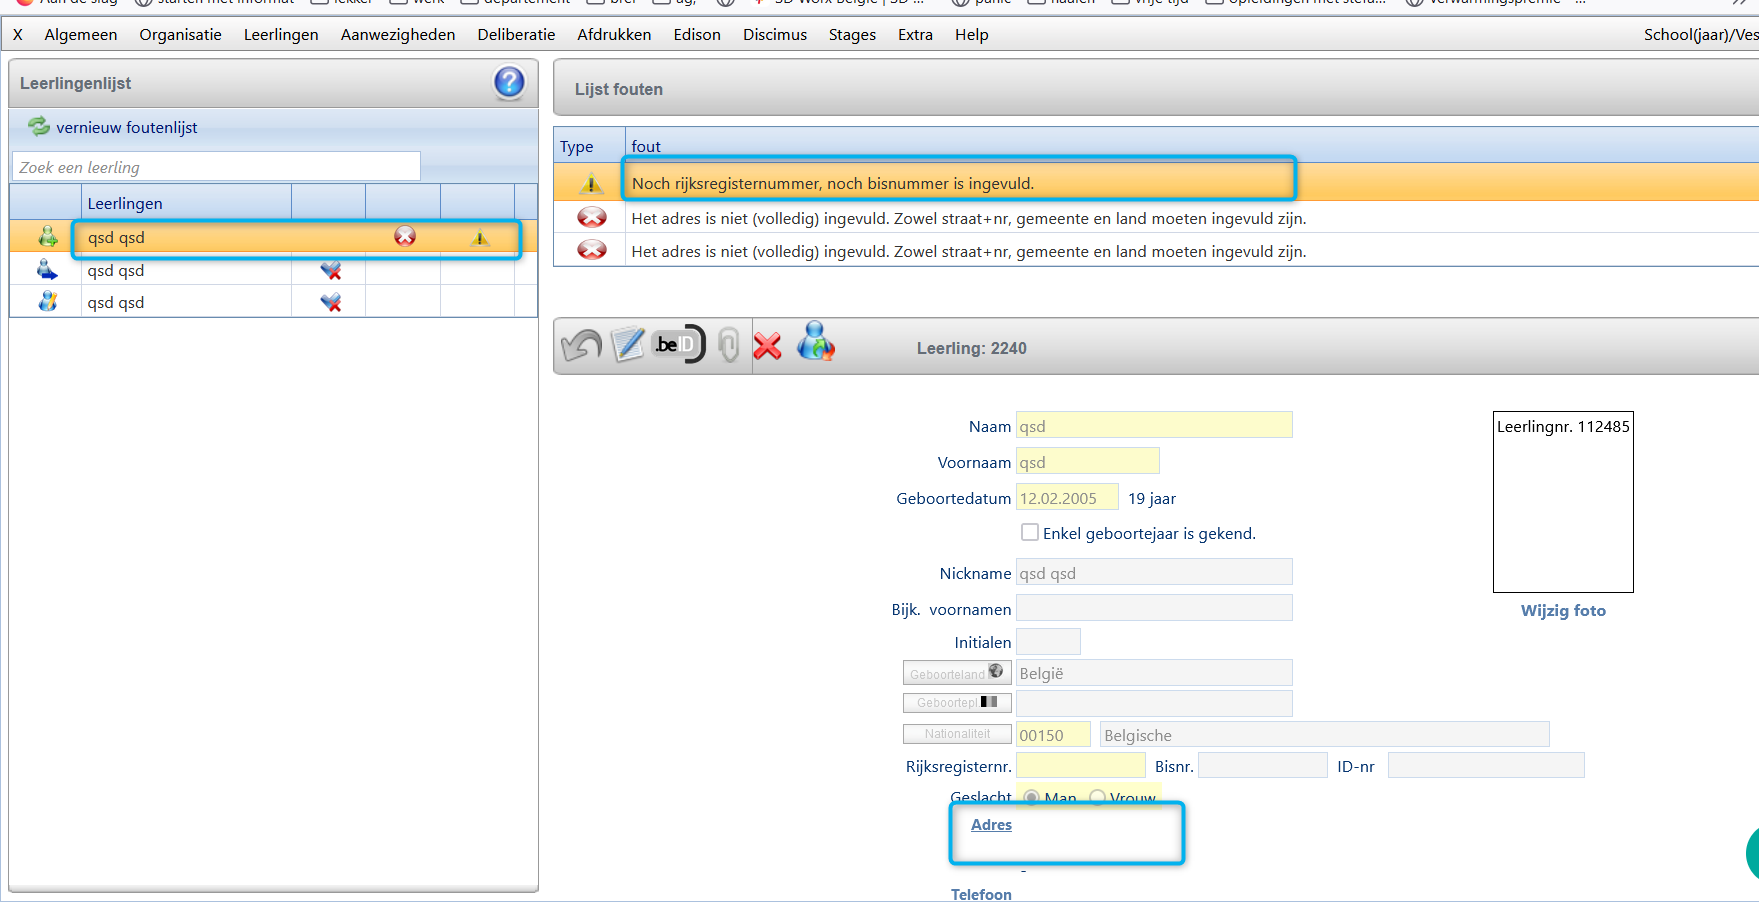This screenshot has width=1759, height=903.
Task: Click the 'Zoek een leerling' search field
Action: point(216,167)
